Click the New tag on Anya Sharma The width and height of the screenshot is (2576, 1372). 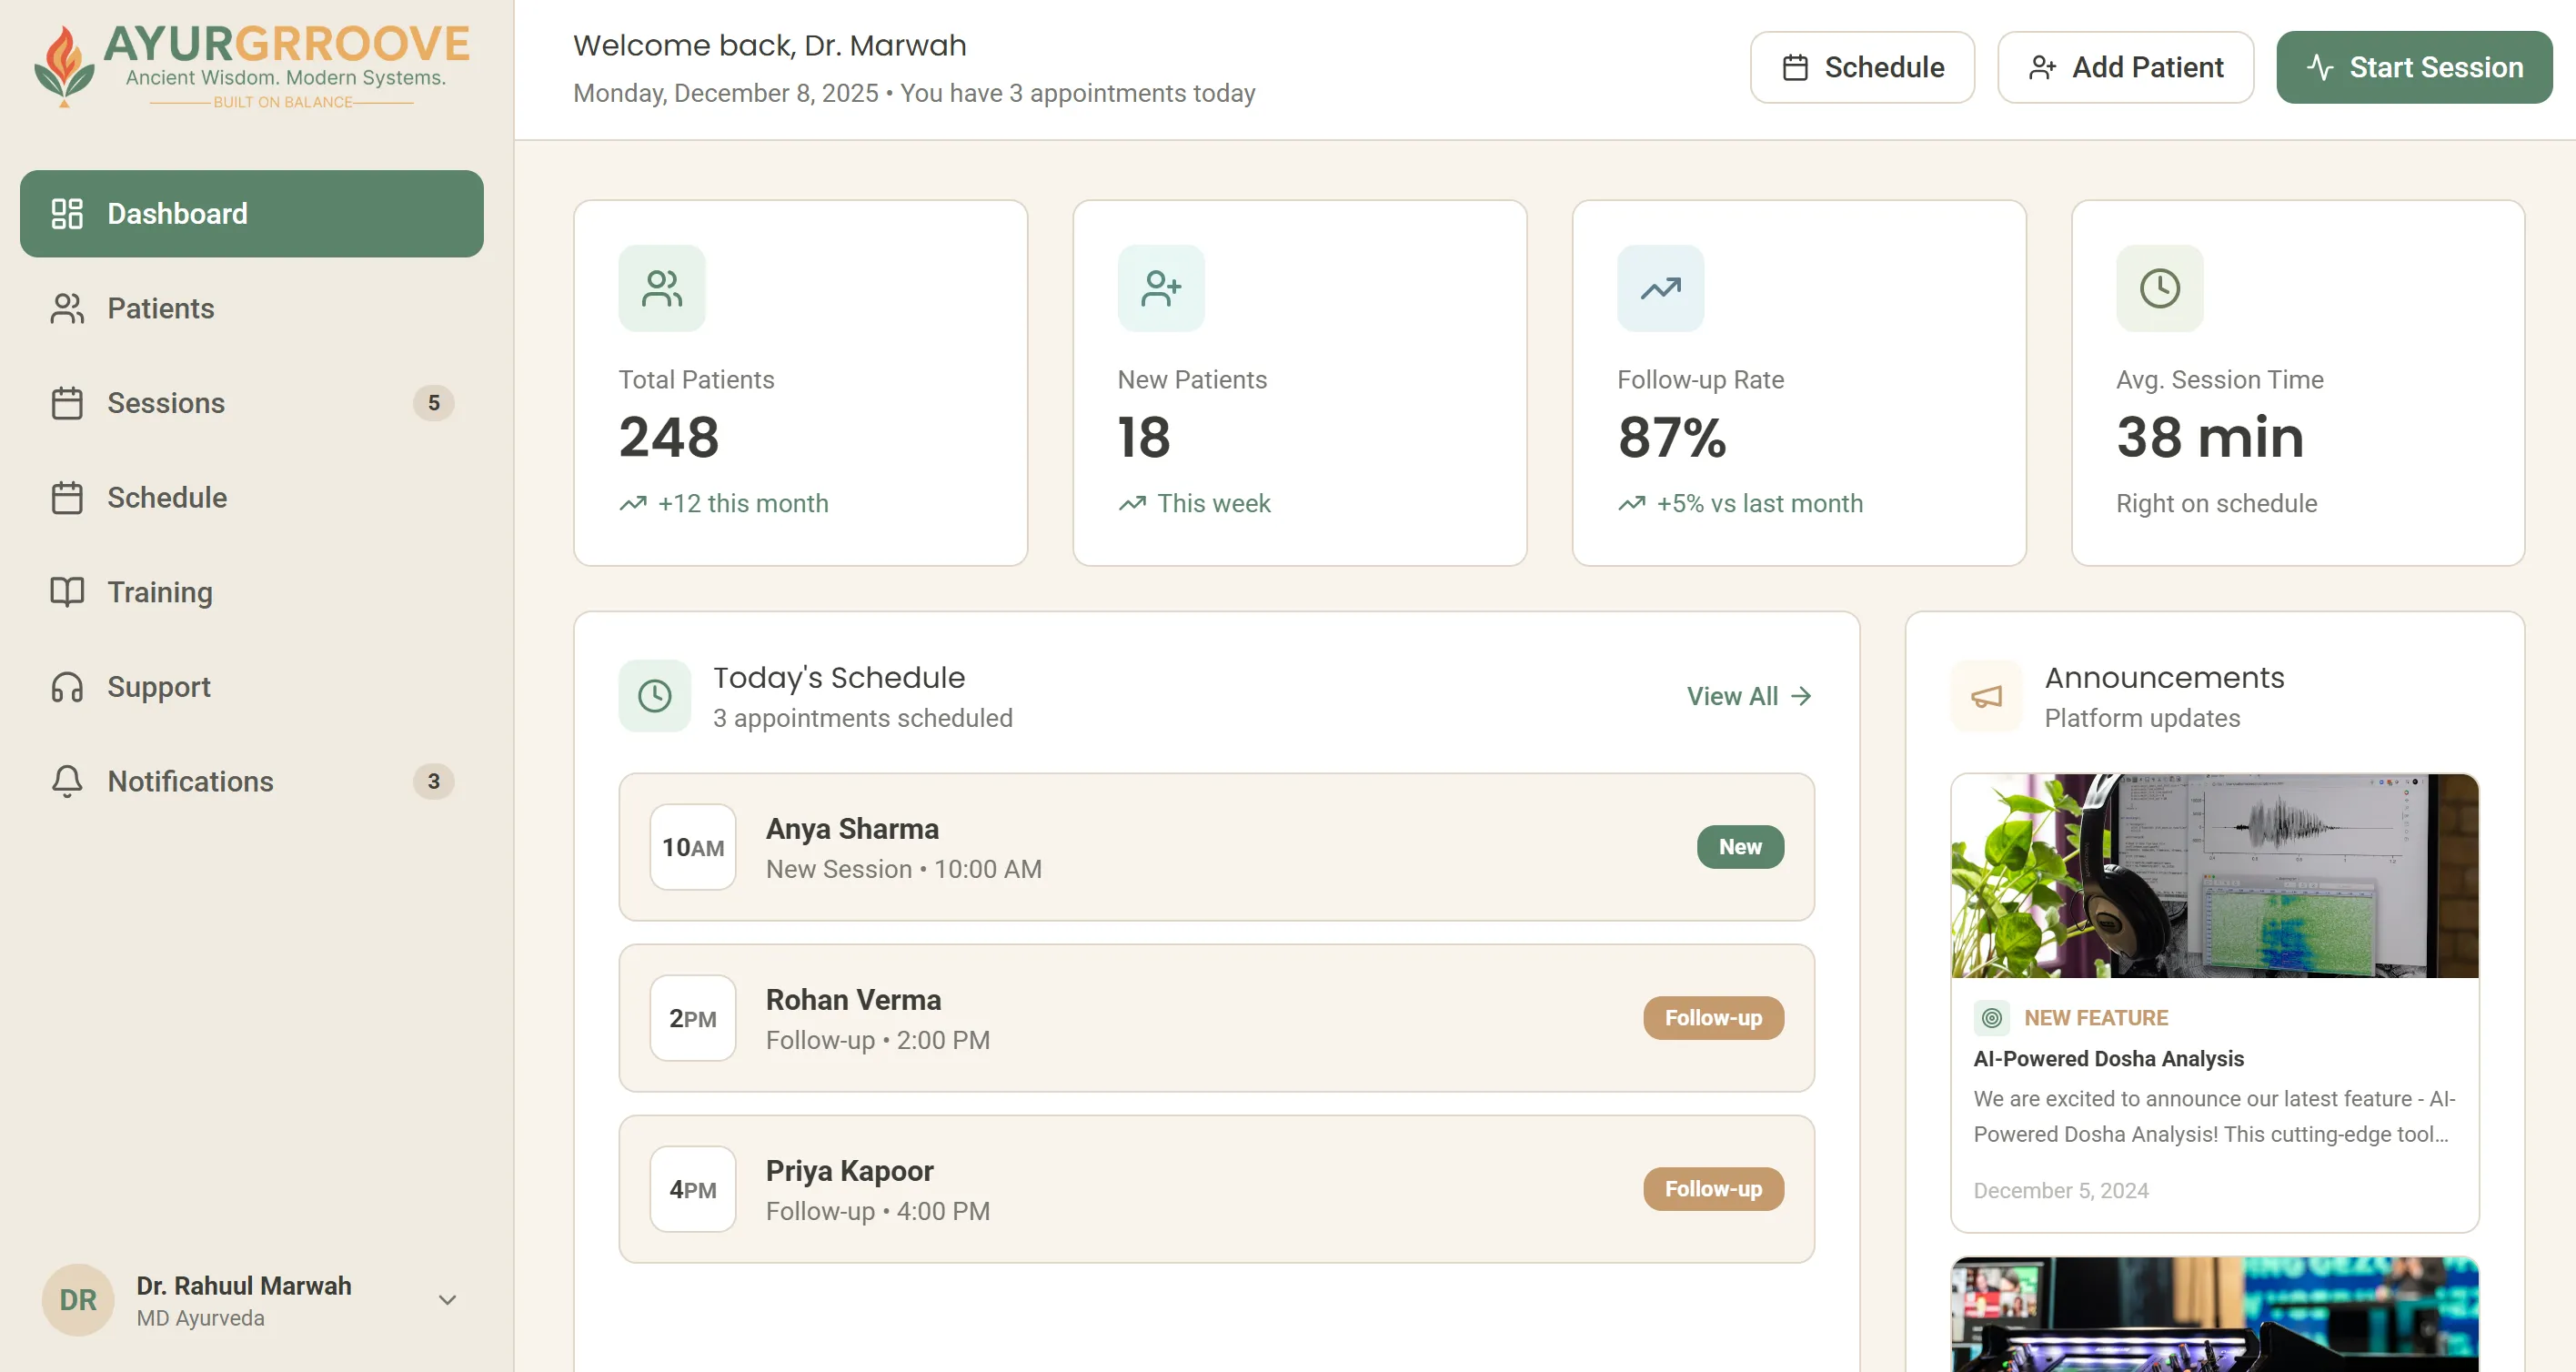coord(1740,847)
